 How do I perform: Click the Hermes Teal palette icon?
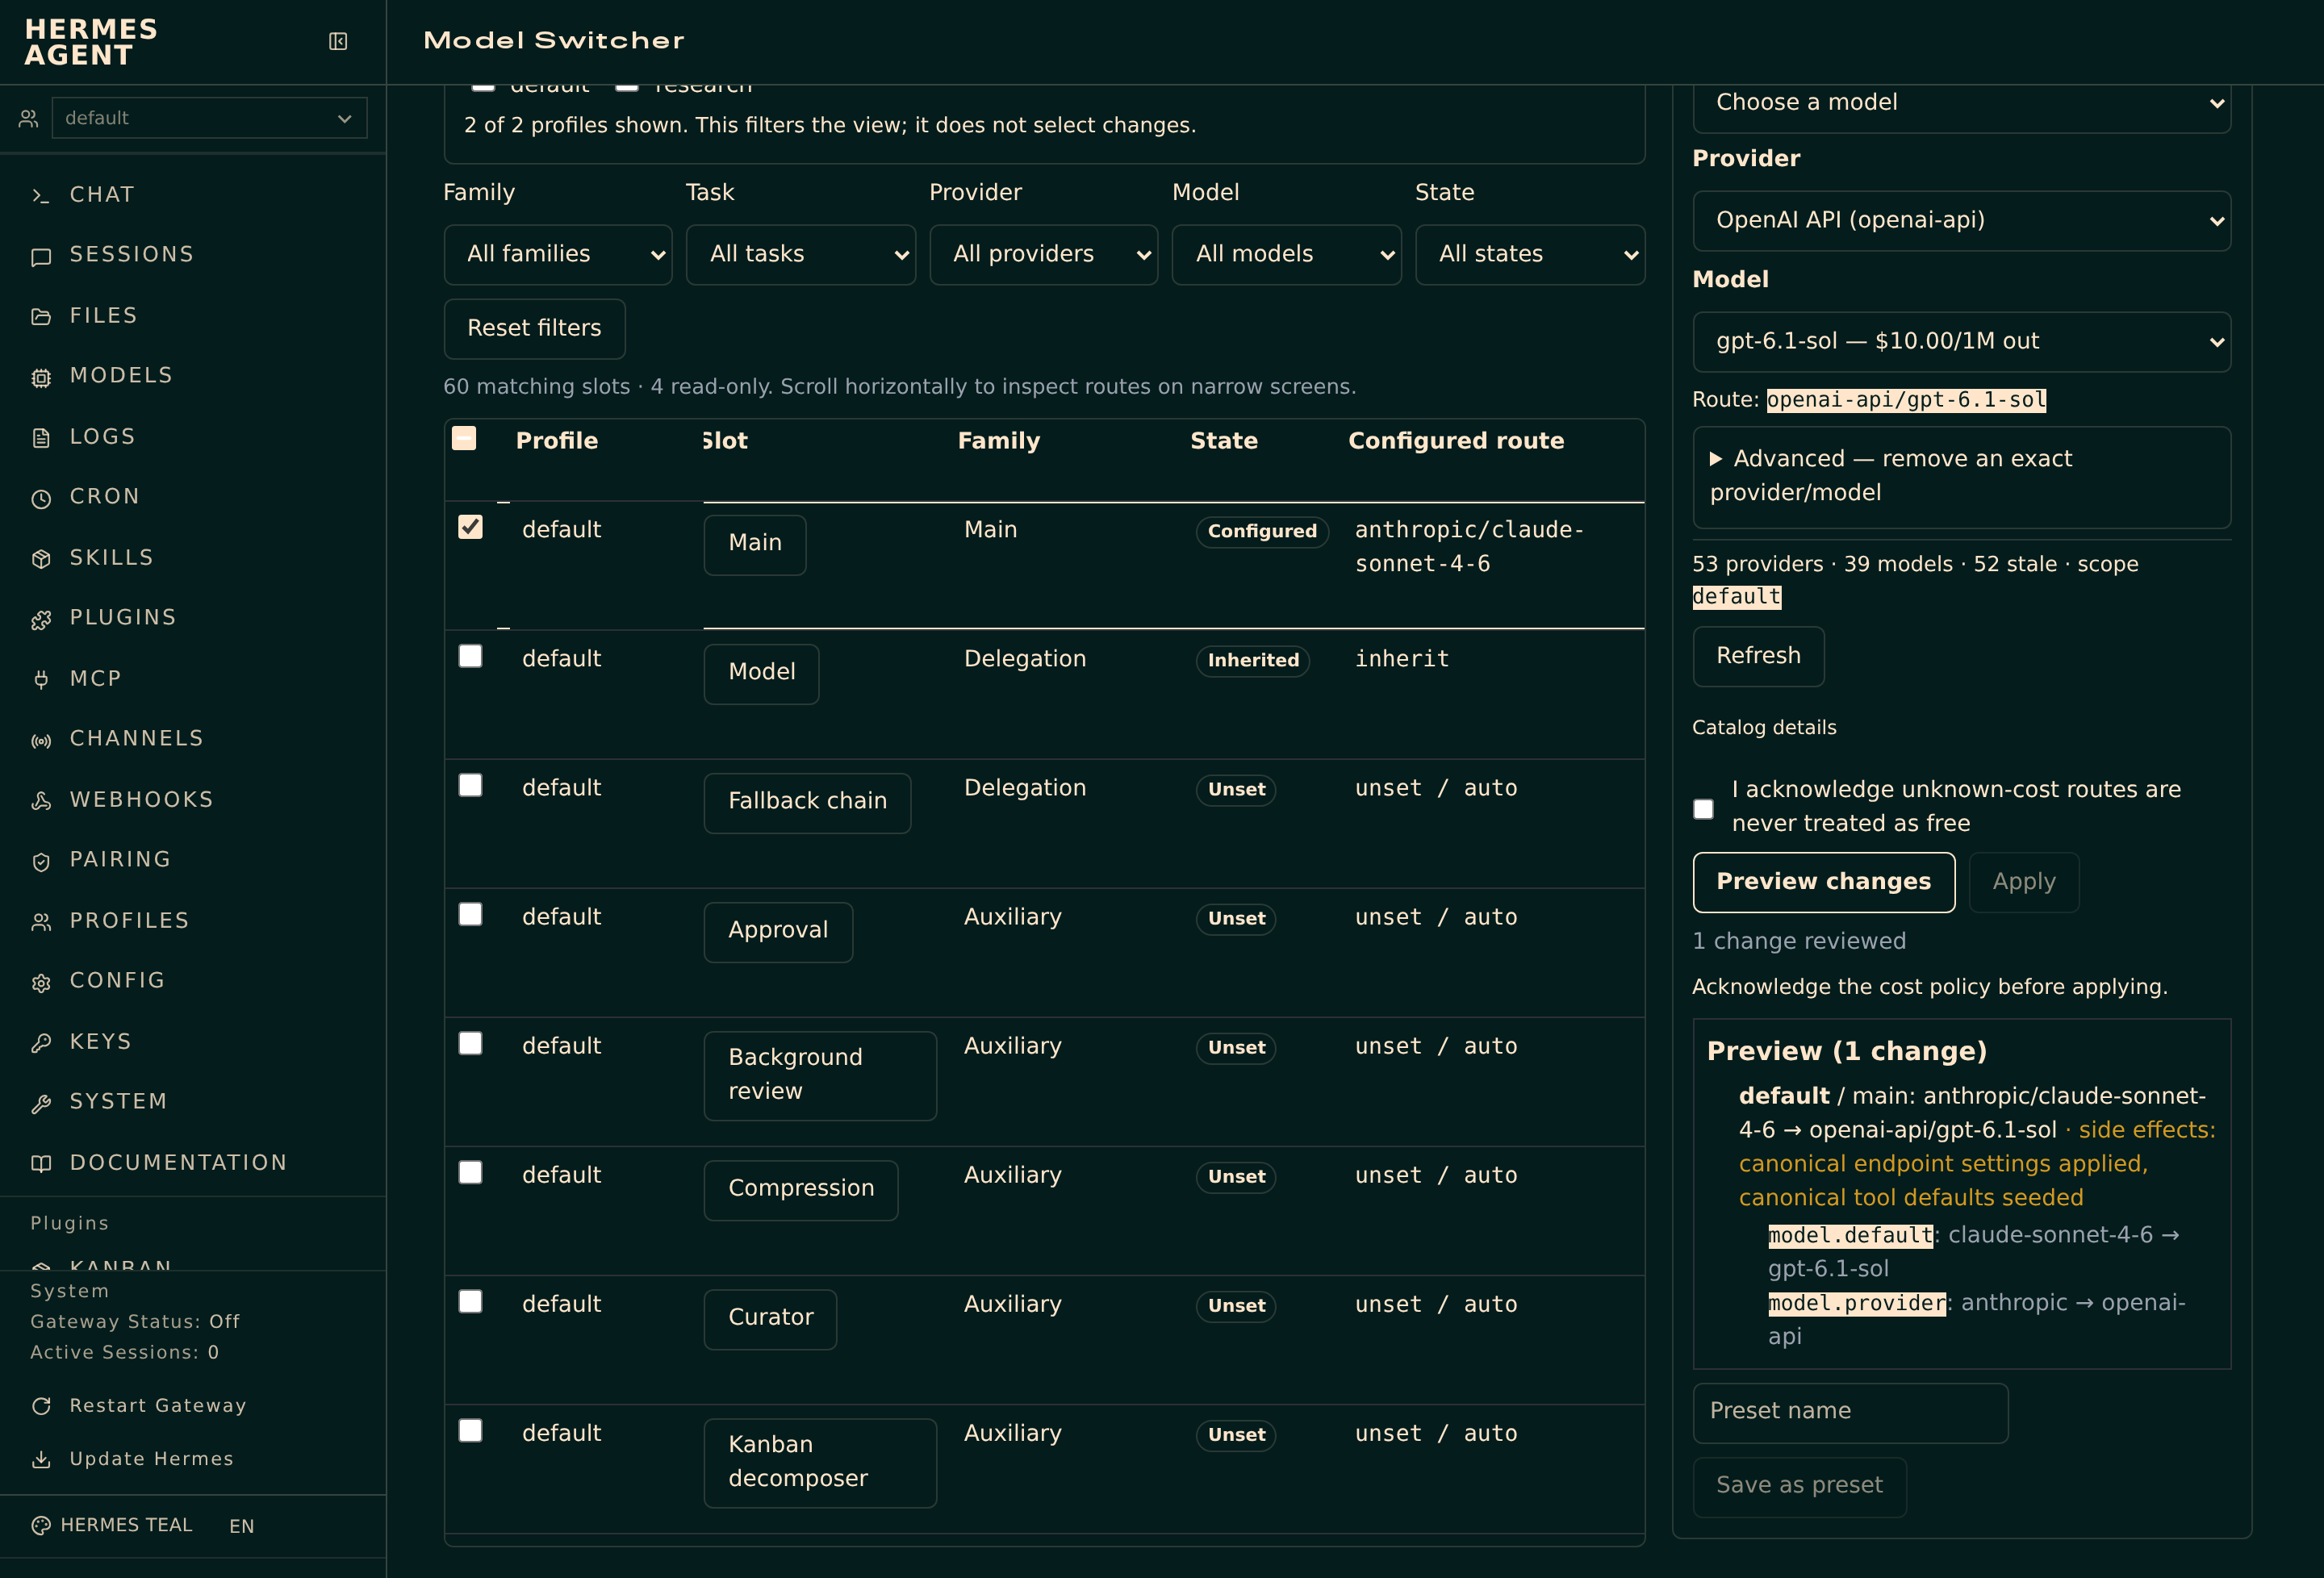(x=41, y=1525)
